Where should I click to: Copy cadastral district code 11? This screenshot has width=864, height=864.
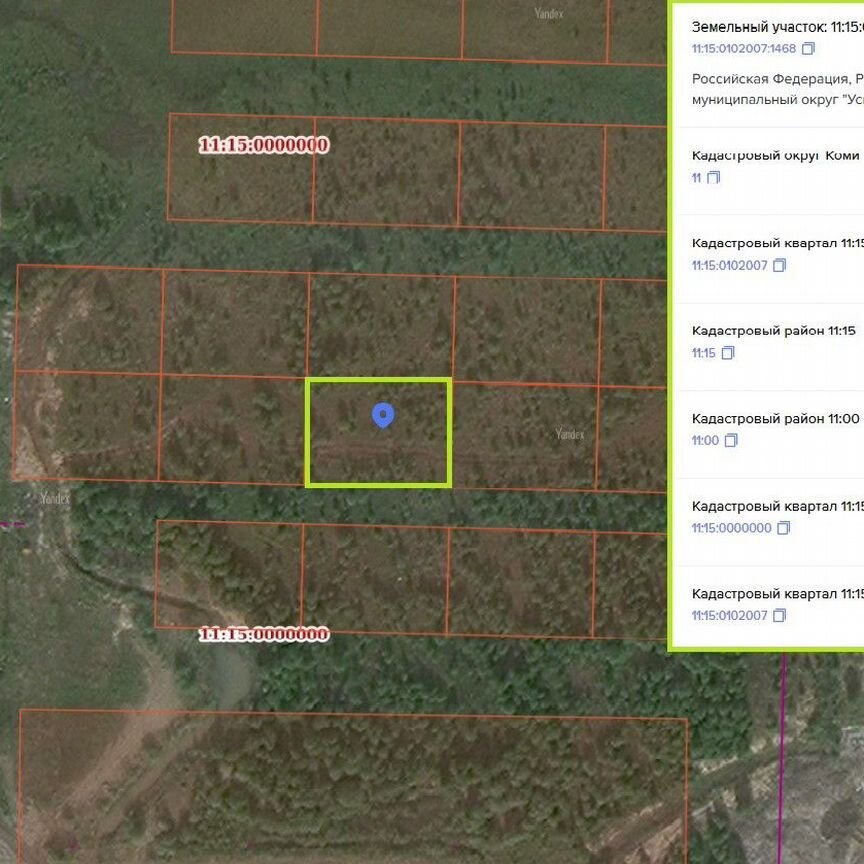click(713, 178)
